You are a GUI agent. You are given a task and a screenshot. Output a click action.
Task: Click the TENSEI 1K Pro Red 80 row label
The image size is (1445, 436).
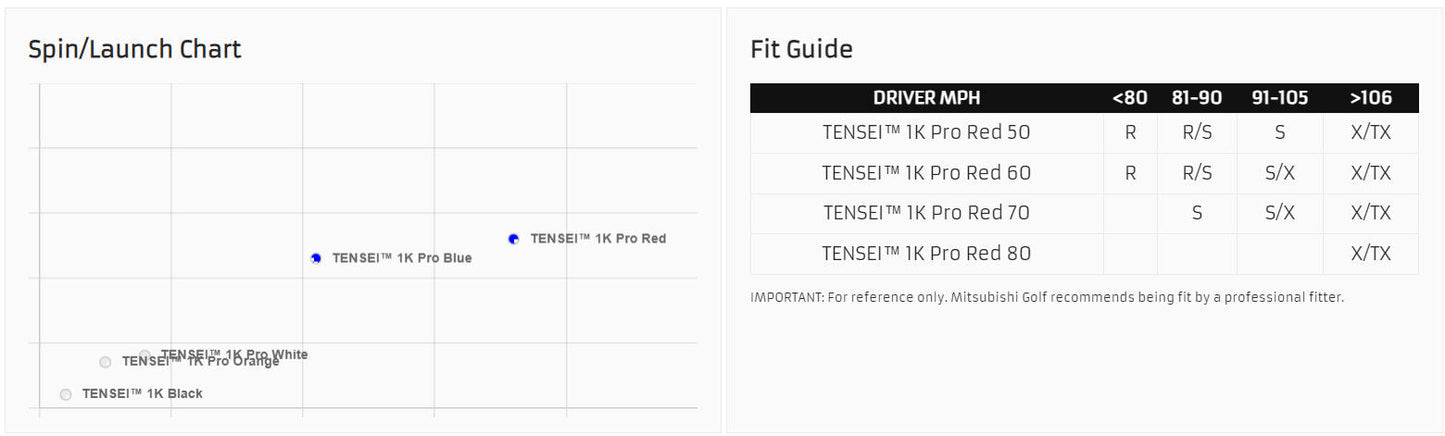[x=926, y=254]
